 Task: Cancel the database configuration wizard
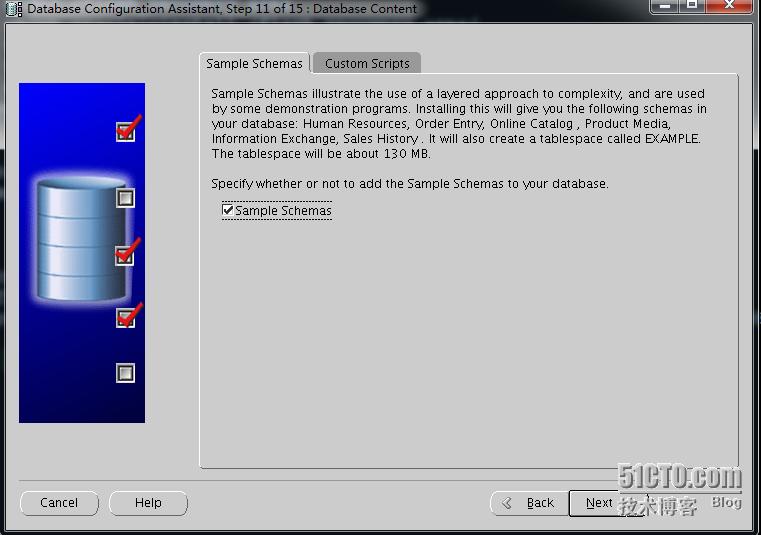59,502
